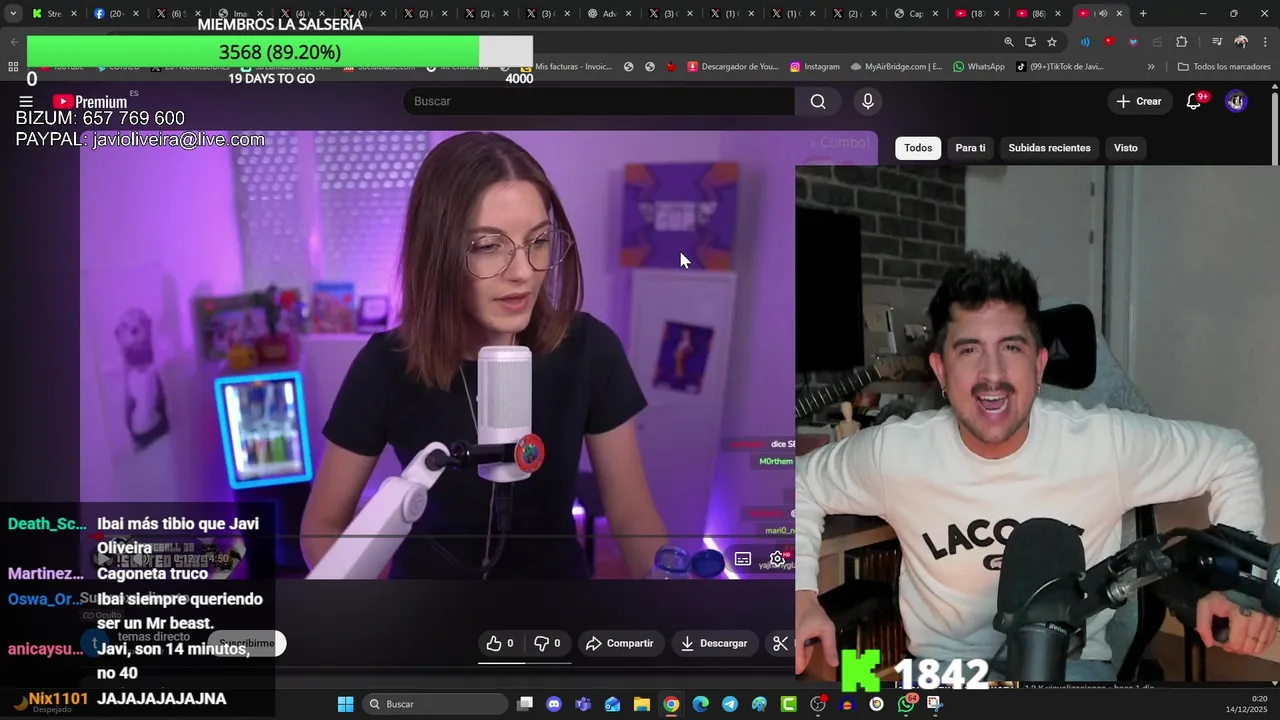Open the browser sidebar panel icon
The image size is (1280, 720).
pyautogui.click(x=1217, y=42)
